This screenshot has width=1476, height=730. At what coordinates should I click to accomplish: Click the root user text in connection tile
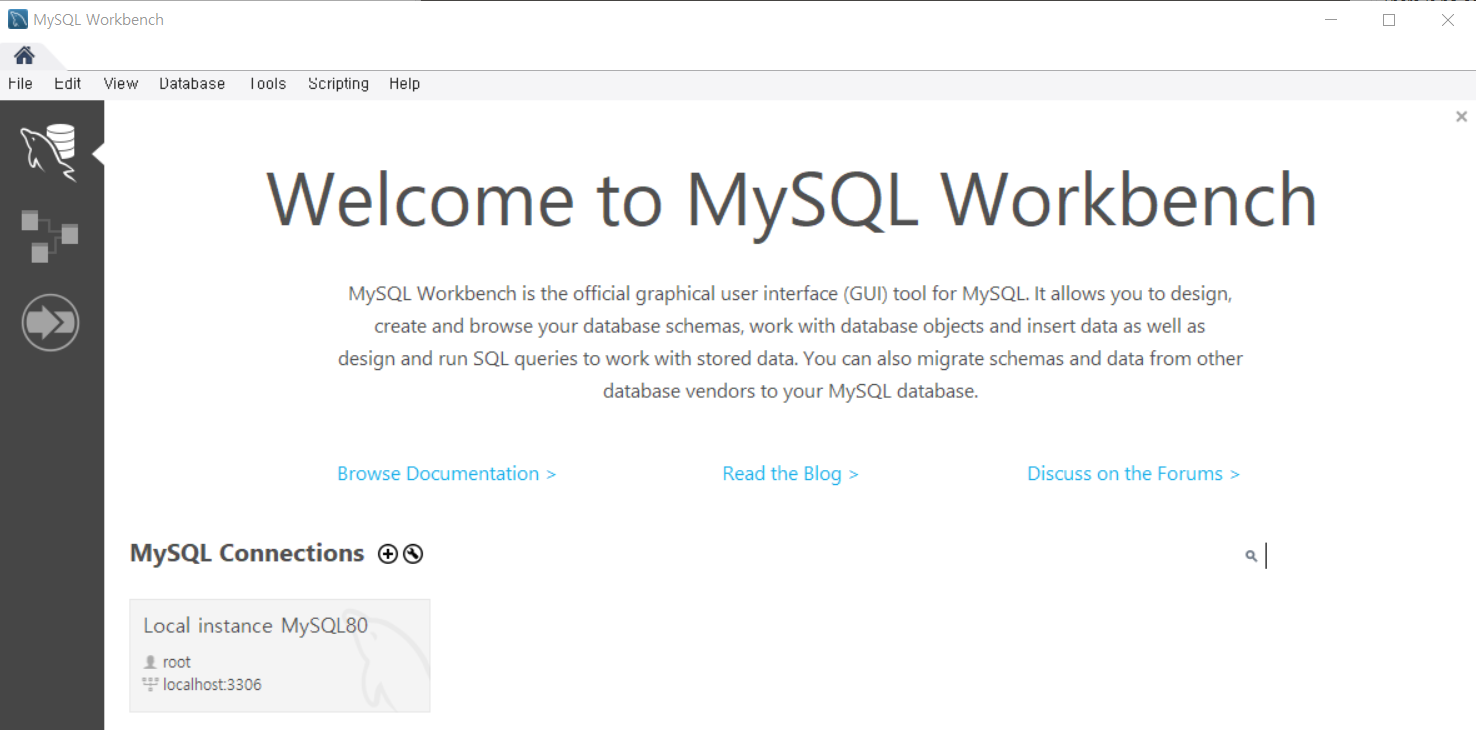click(x=176, y=662)
